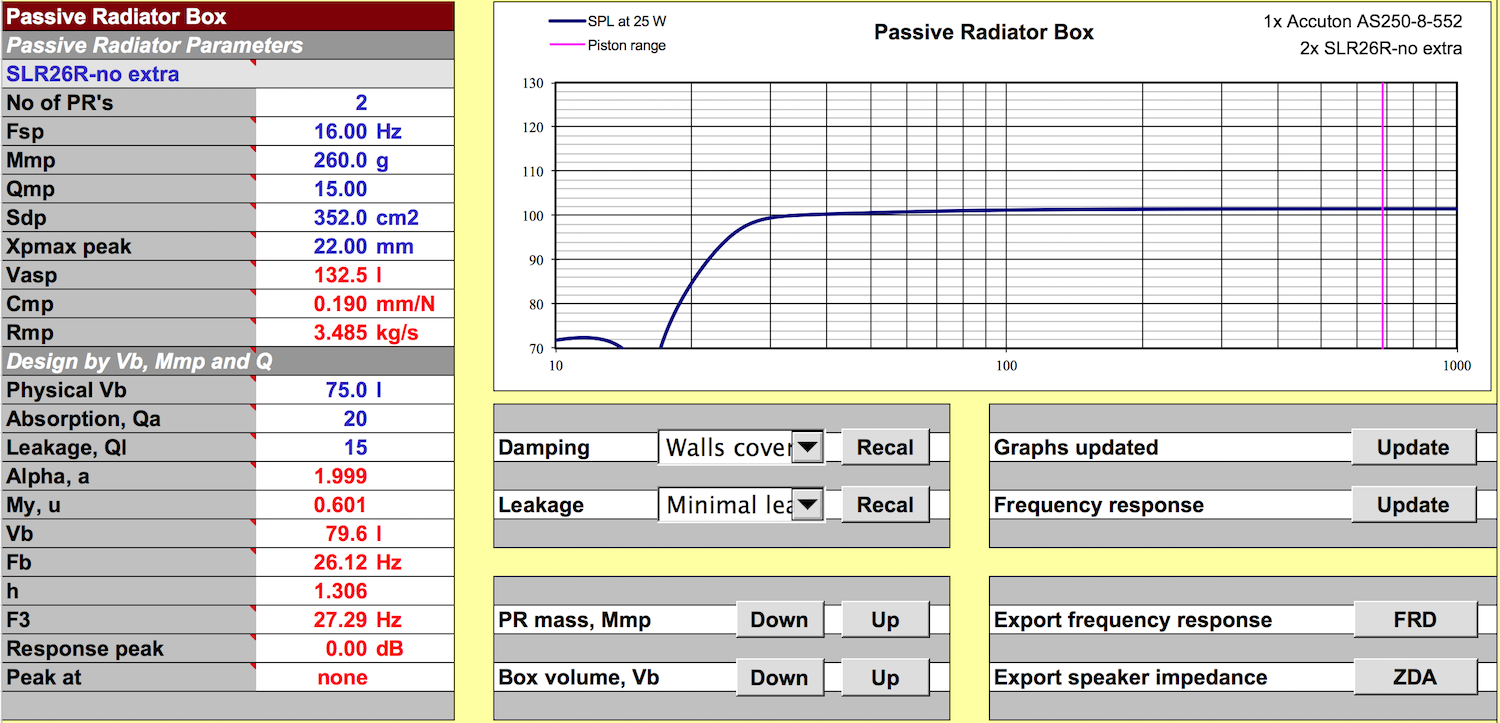Click the Fsp label cell
Screen dimensions: 1500x723
(x=129, y=132)
